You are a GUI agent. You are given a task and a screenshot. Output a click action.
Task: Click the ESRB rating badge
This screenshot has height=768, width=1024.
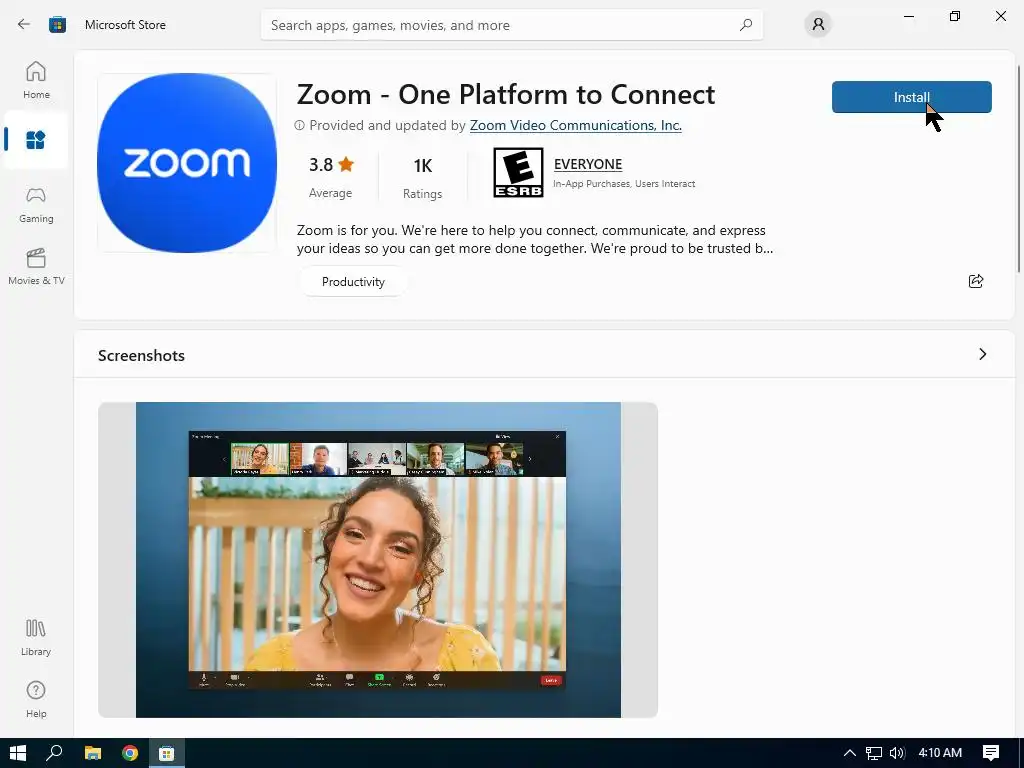click(x=519, y=172)
